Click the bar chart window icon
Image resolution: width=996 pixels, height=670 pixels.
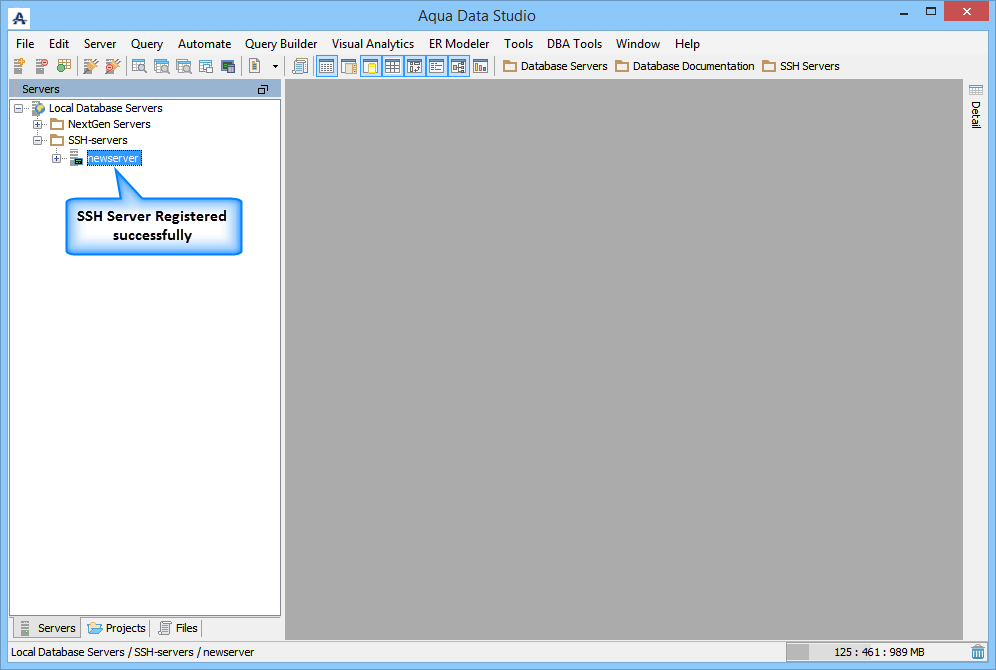(480, 66)
